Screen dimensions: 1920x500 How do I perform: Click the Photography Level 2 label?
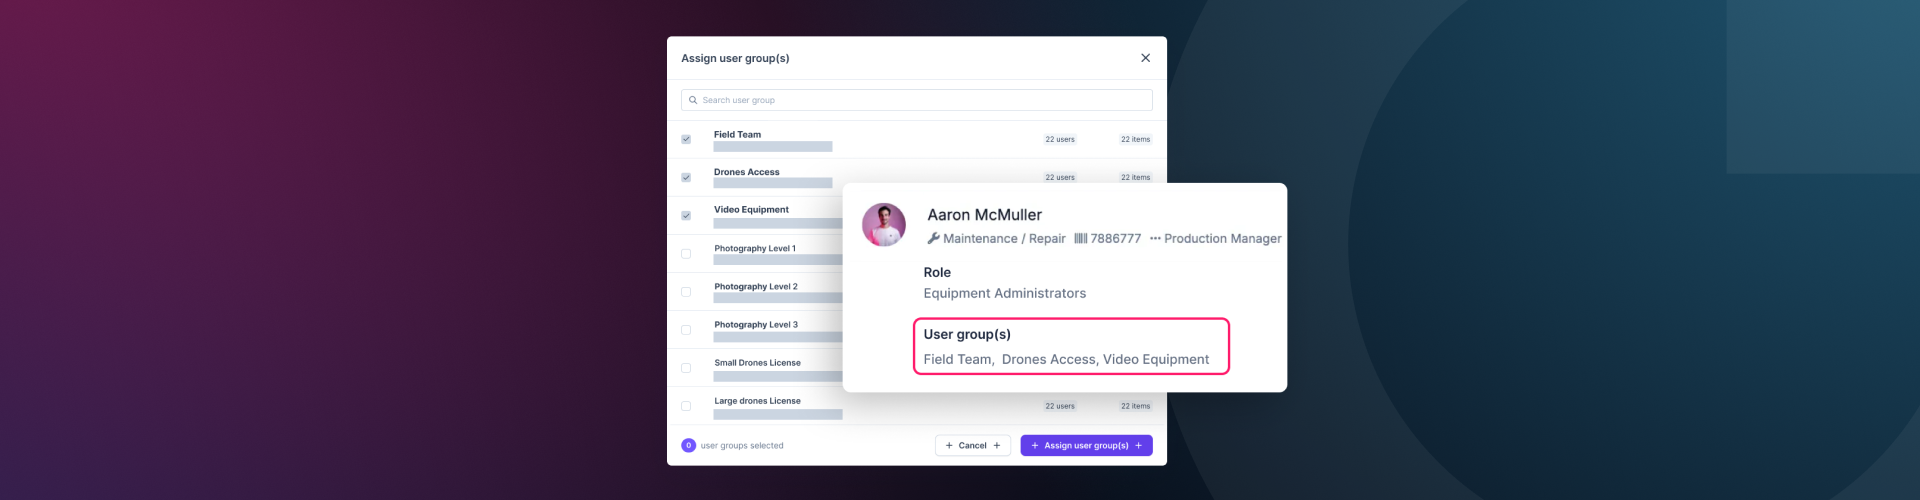756,286
